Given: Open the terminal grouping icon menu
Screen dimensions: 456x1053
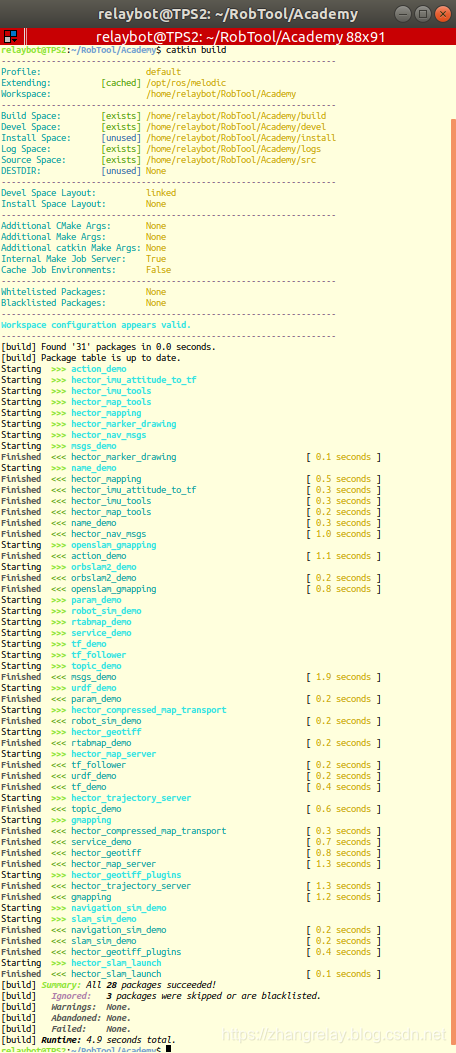Looking at the screenshot, I should [11, 36].
